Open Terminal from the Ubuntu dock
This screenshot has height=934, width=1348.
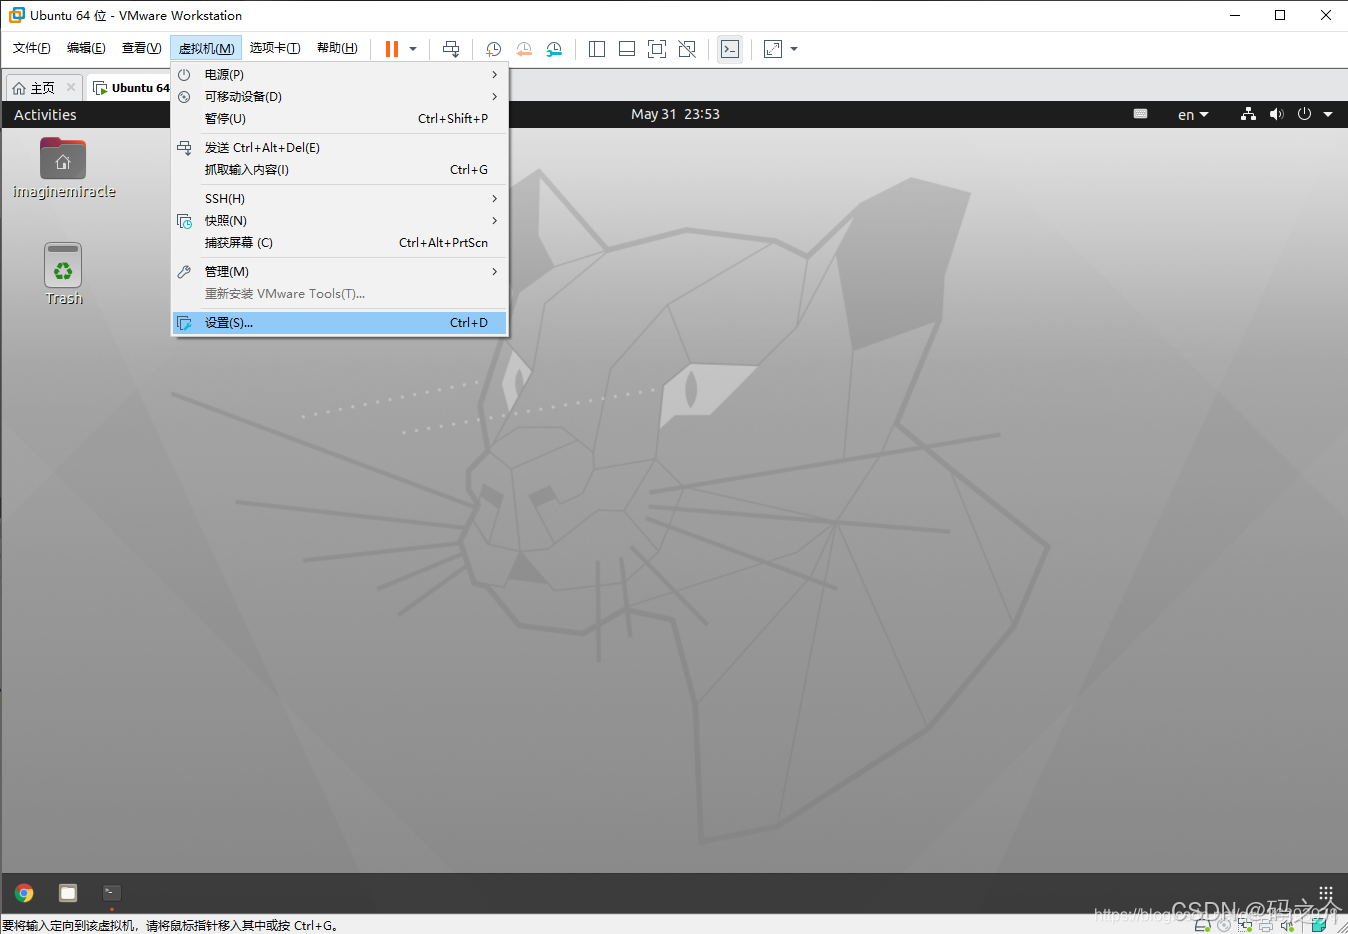pos(112,893)
